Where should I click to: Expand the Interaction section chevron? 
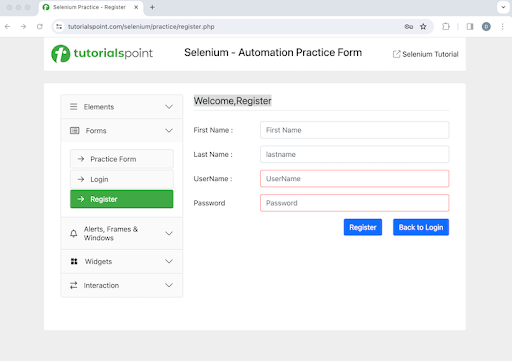point(169,285)
